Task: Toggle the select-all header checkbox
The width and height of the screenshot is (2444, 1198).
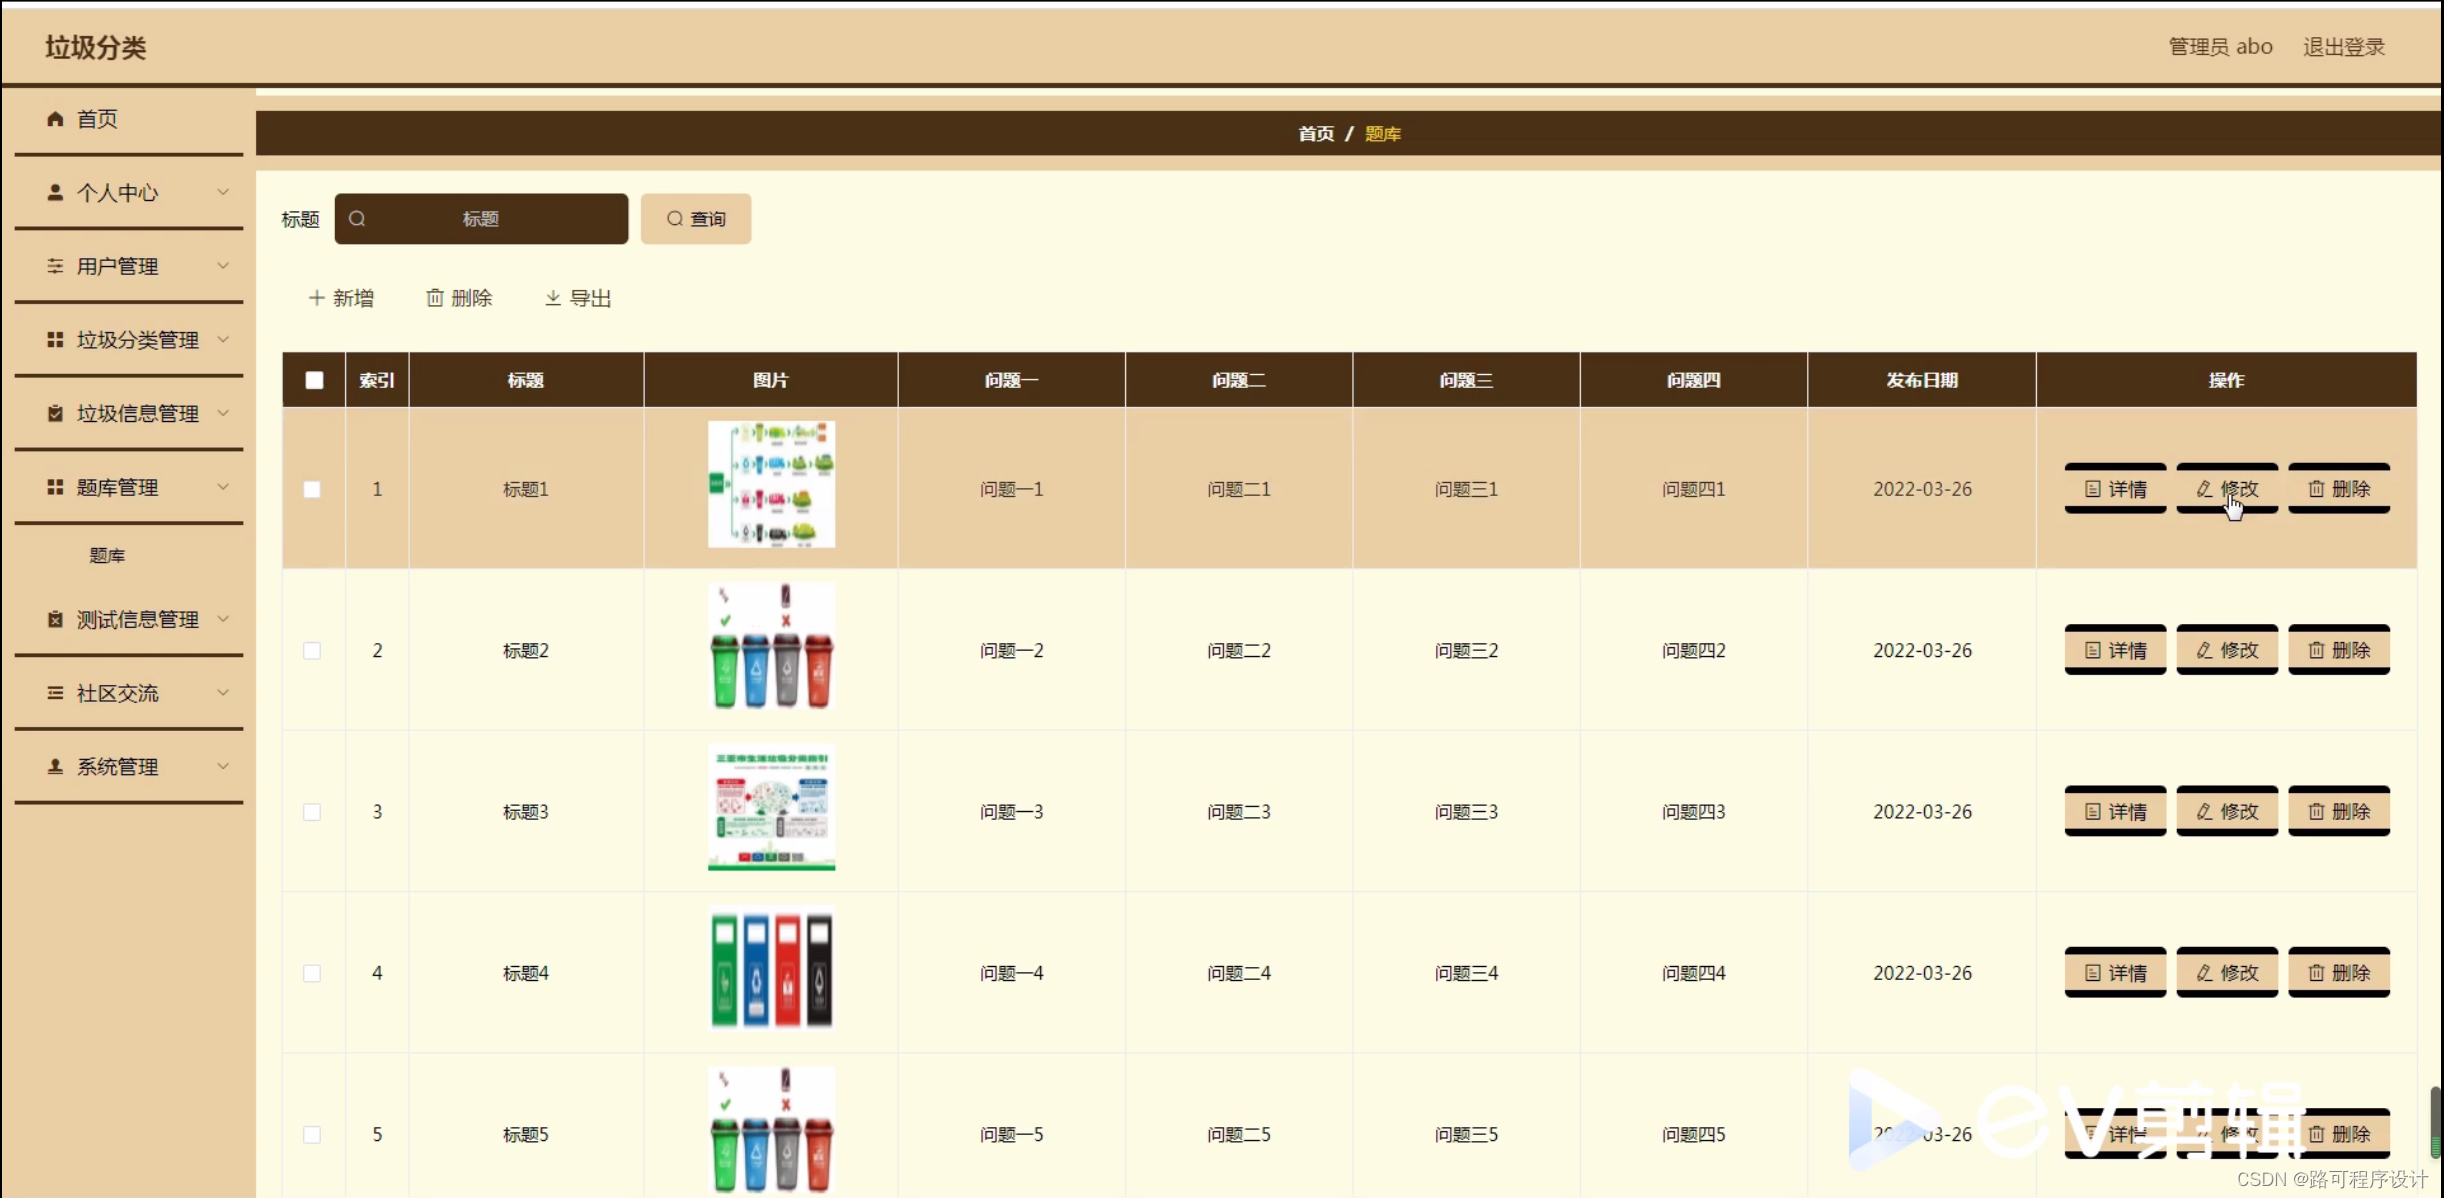Action: [312, 380]
